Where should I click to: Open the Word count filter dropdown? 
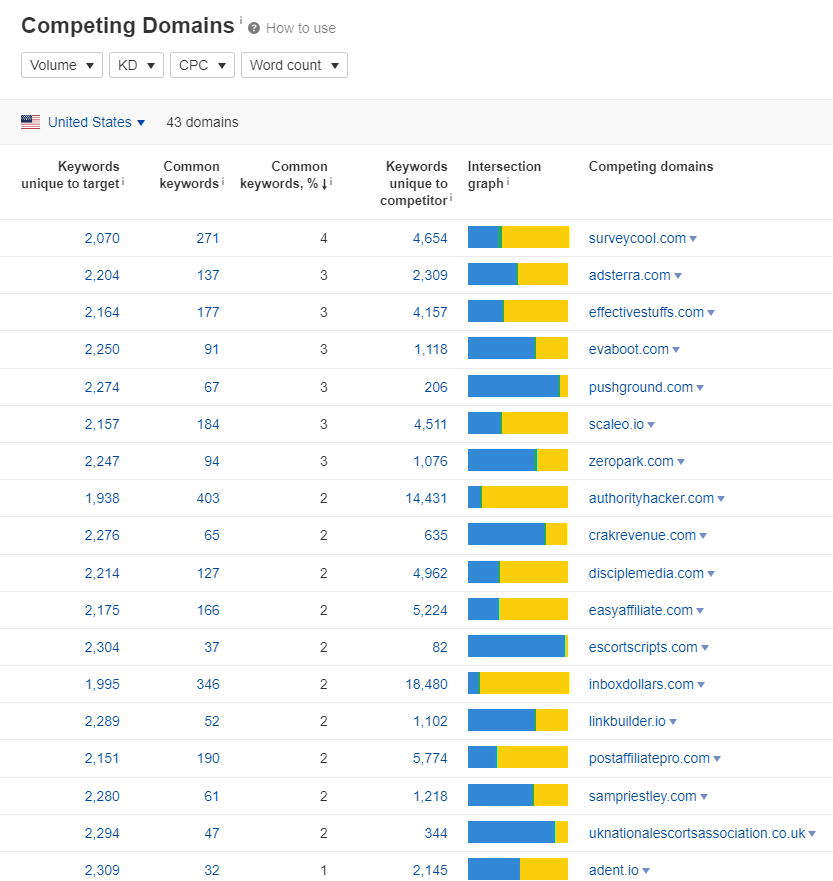pyautogui.click(x=294, y=65)
